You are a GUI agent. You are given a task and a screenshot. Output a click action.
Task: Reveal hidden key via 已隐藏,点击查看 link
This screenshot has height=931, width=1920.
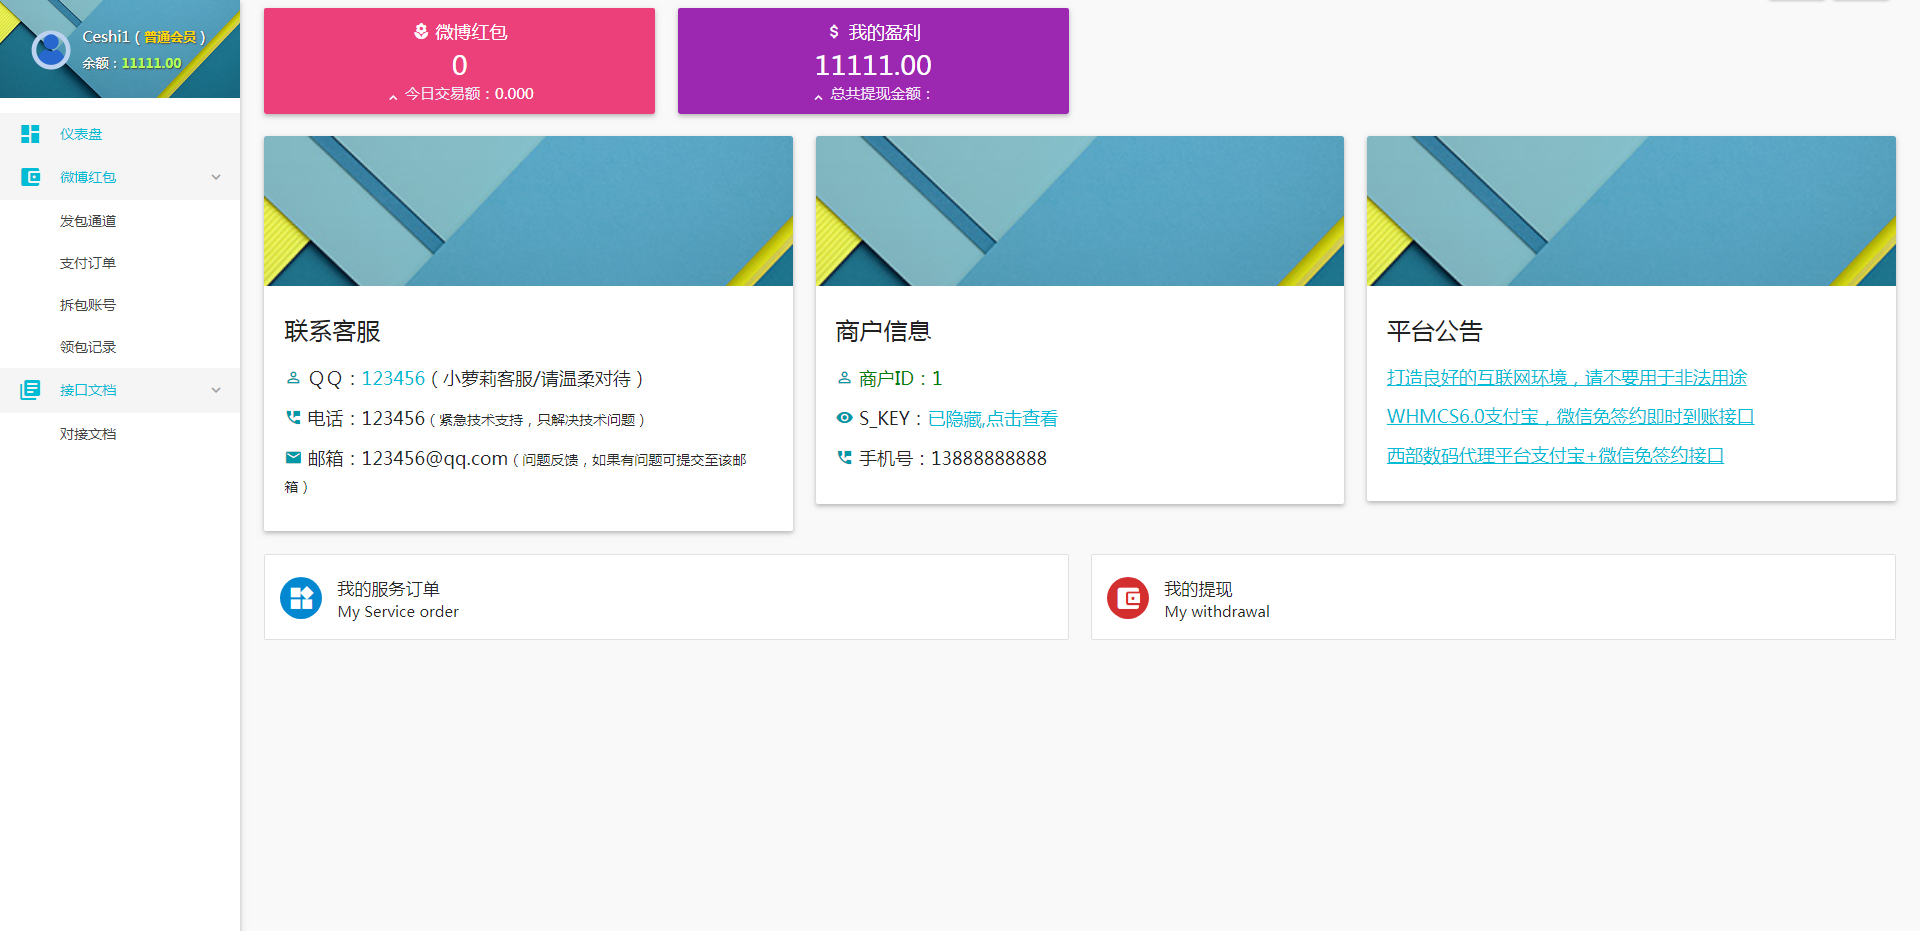pyautogui.click(x=992, y=419)
